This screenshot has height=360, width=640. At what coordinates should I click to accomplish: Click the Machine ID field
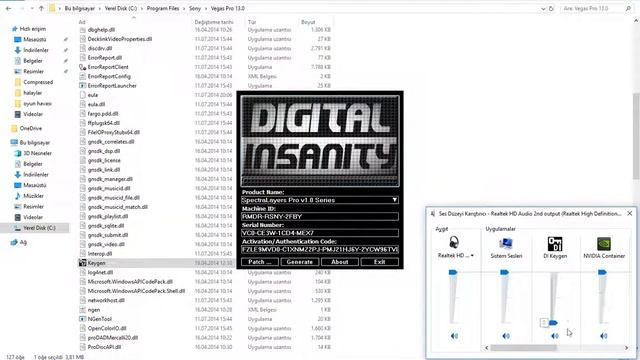click(320, 216)
